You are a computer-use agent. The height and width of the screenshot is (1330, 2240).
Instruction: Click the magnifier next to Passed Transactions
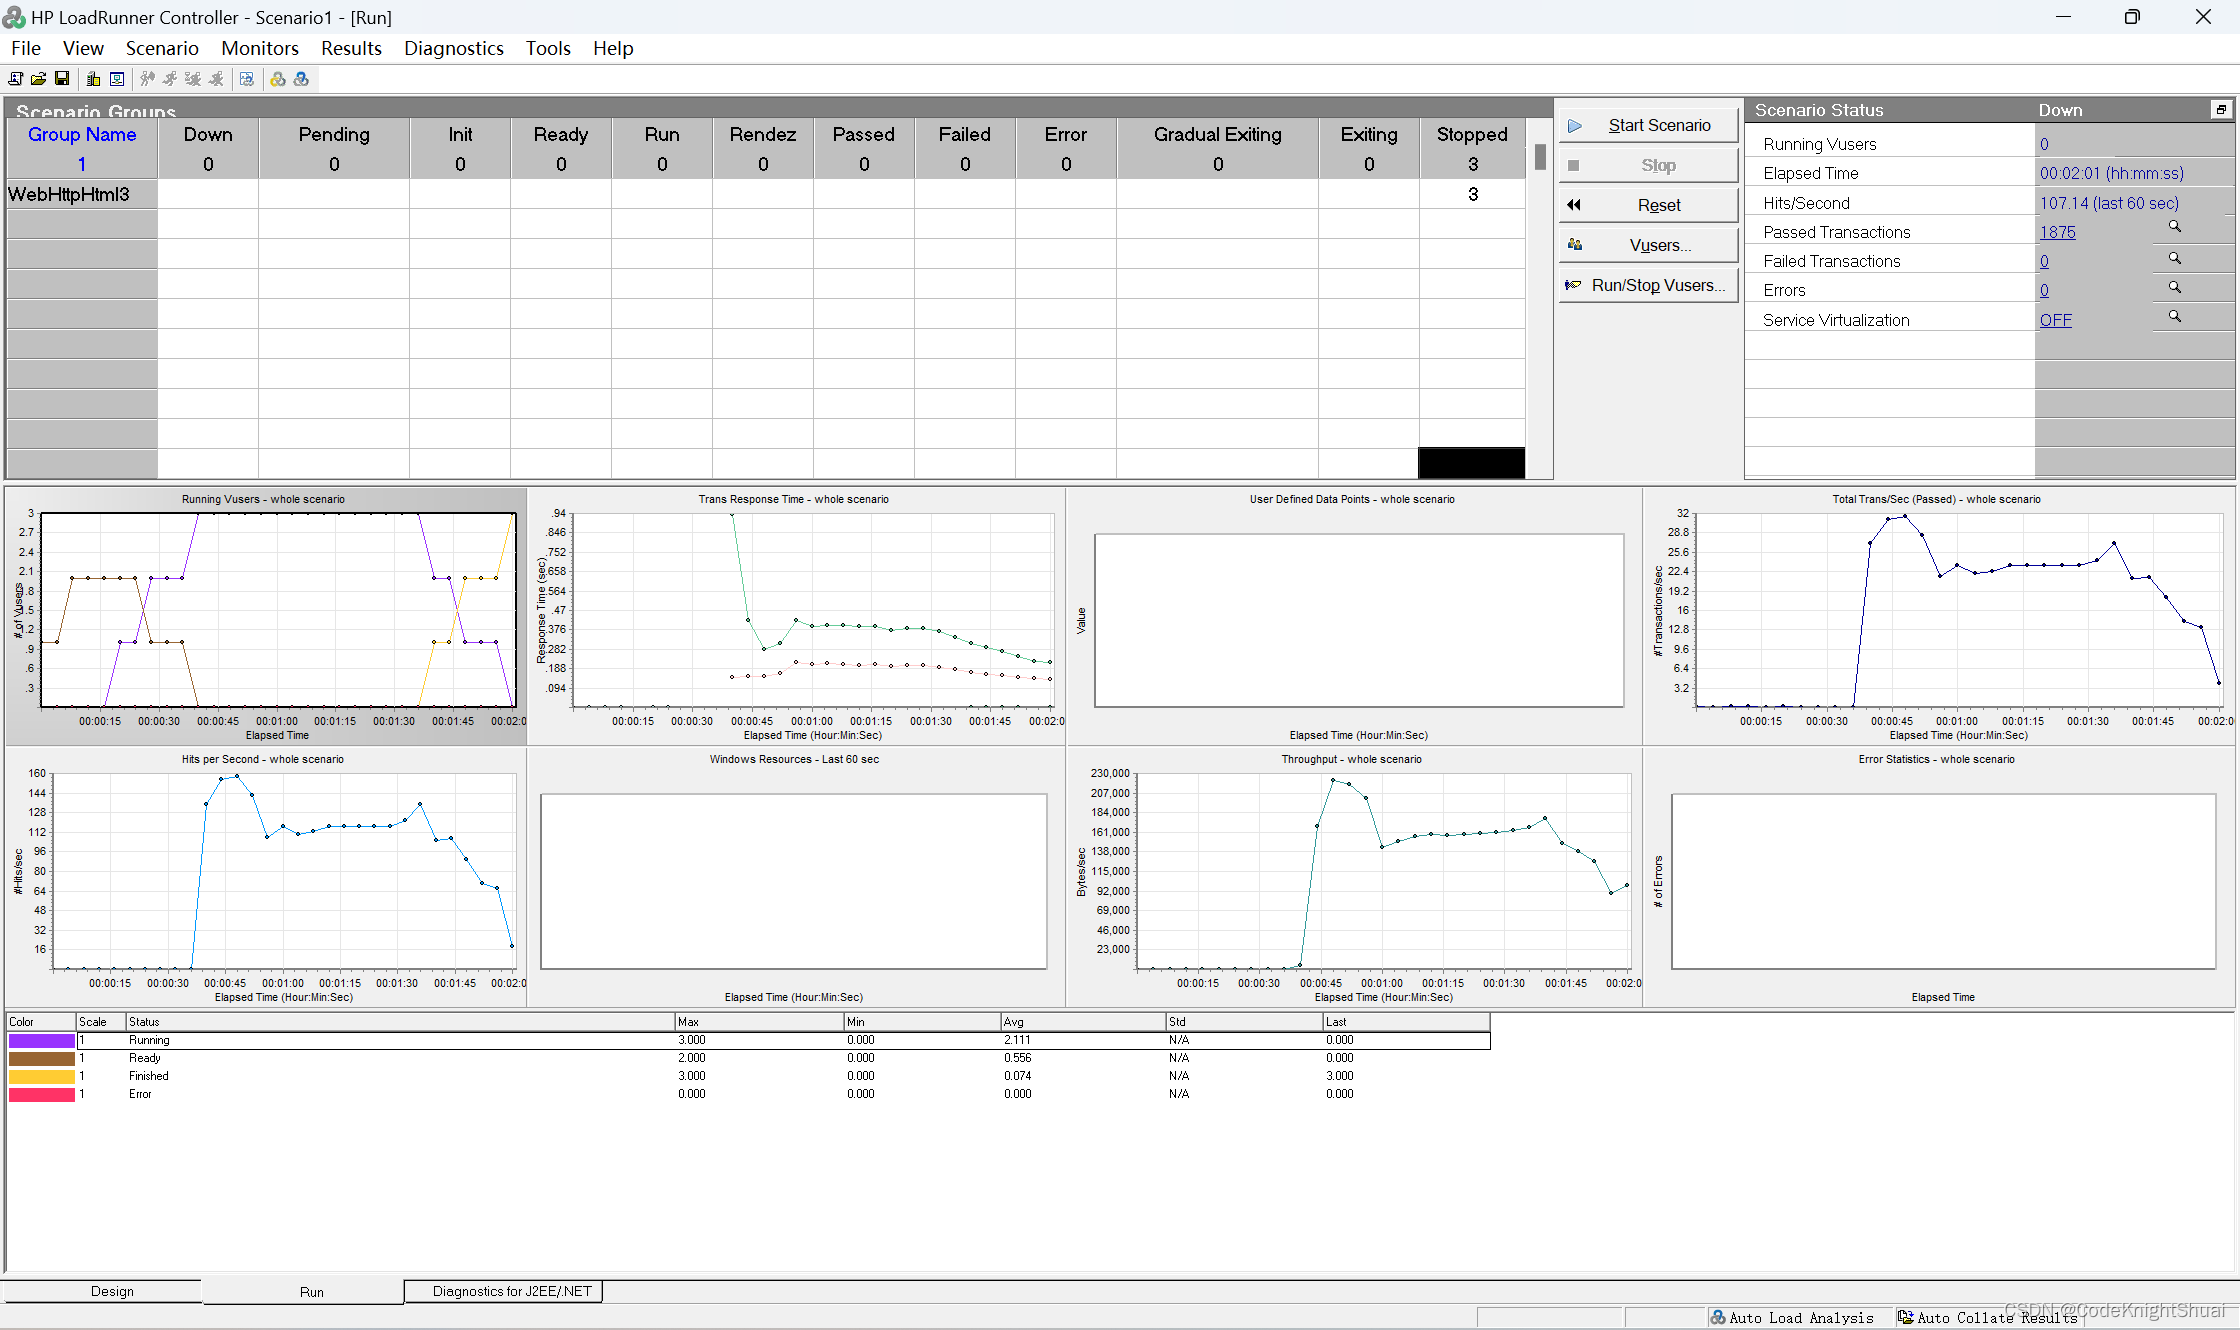coord(2174,227)
